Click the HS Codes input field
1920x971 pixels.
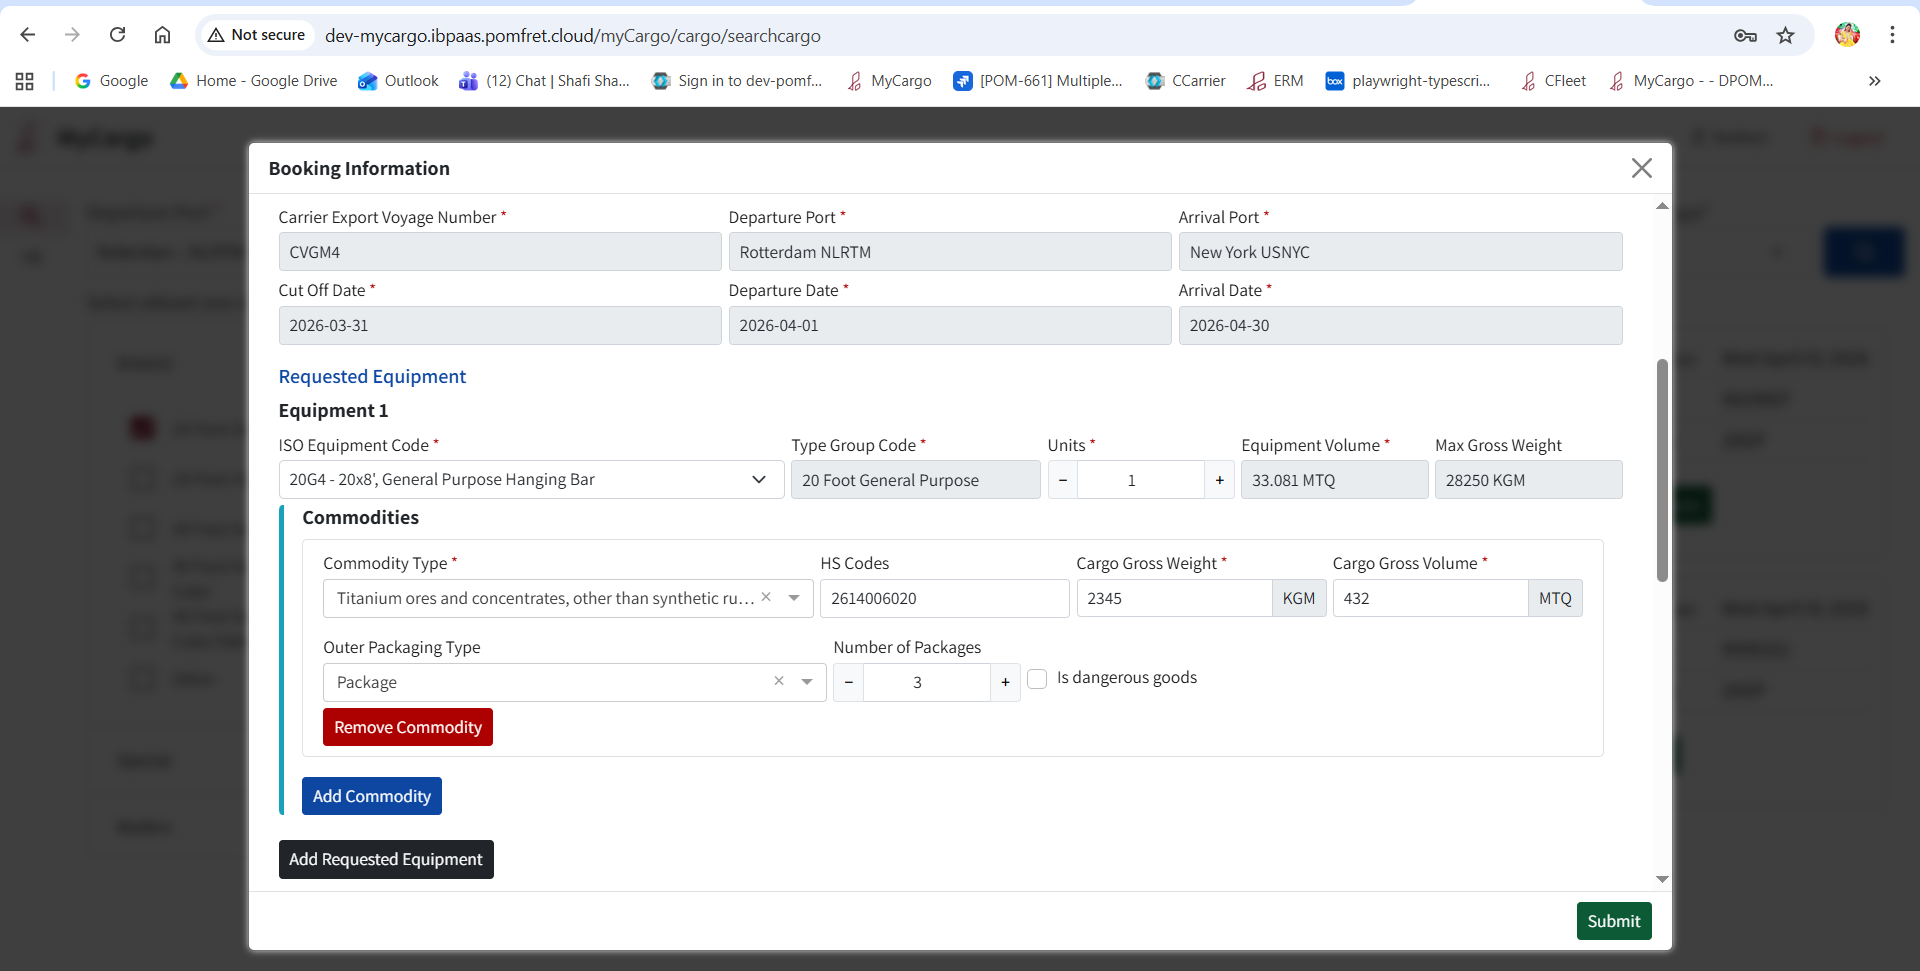[x=943, y=598]
